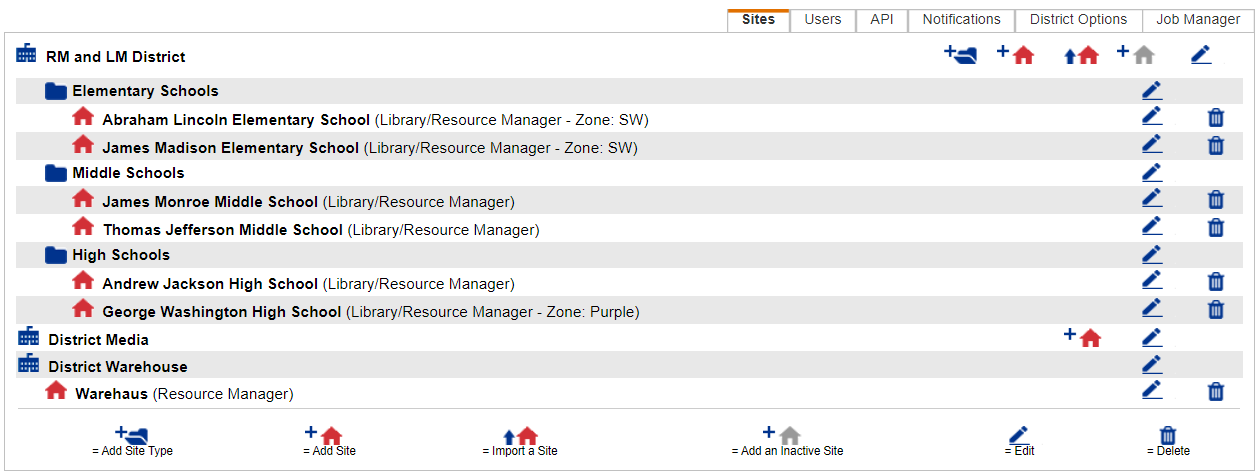Click Add an Inactive Site gray house icon

(1136, 55)
